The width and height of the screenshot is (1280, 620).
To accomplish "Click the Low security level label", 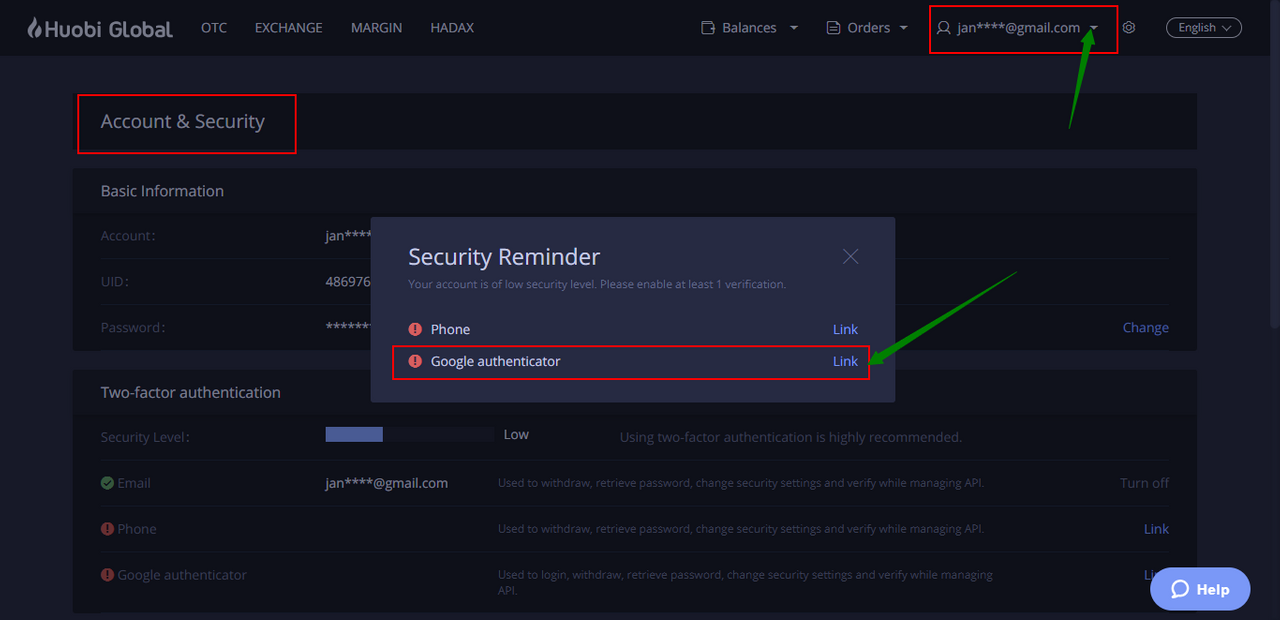I will tap(516, 434).
